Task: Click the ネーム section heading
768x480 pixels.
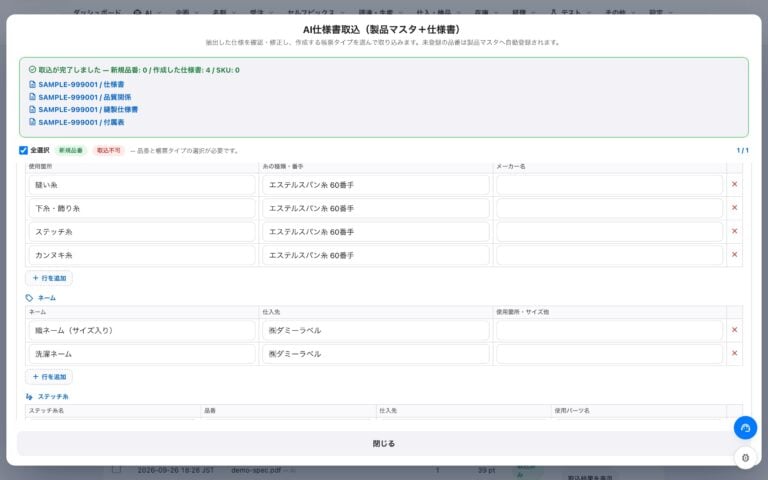Action: tap(47, 298)
